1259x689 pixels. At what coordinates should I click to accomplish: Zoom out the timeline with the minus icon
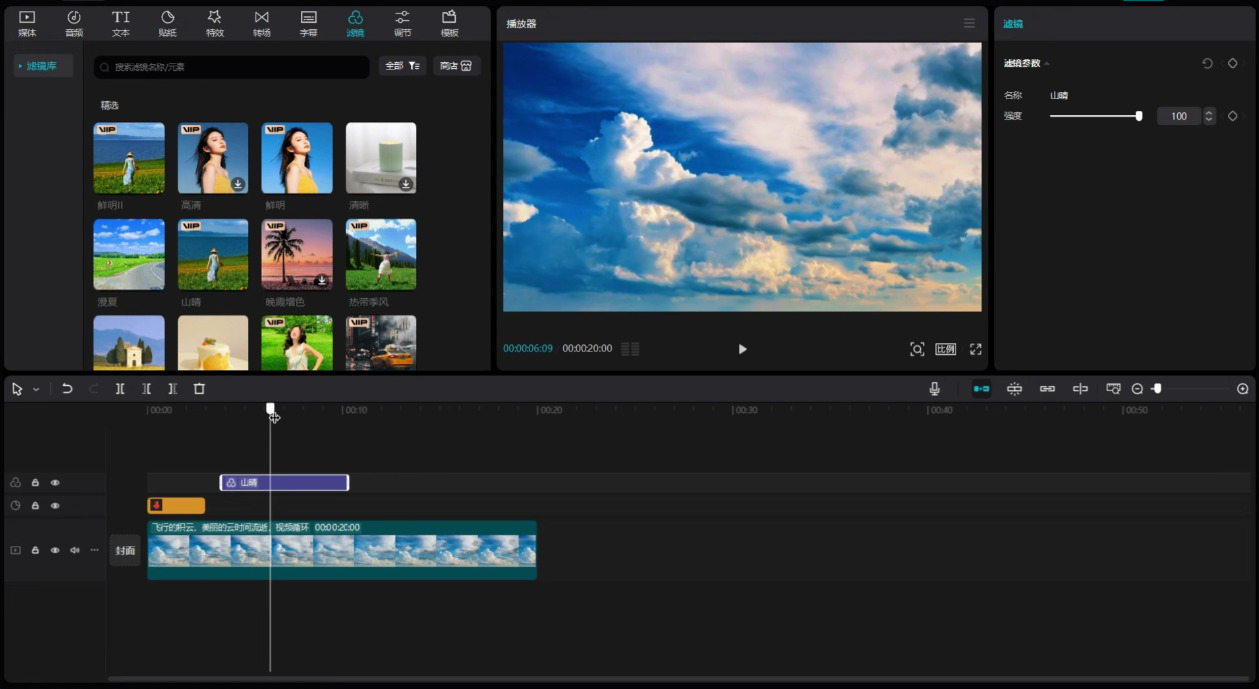(1137, 389)
